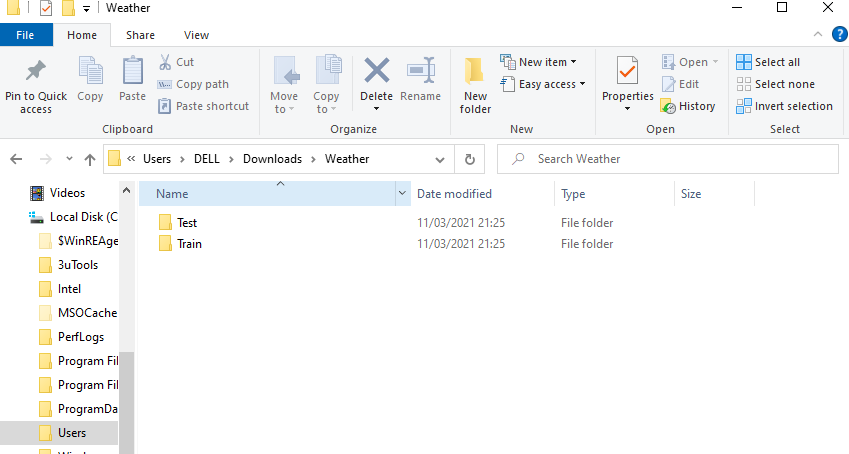Sort files by Date modified column
The width and height of the screenshot is (849, 454).
[454, 194]
